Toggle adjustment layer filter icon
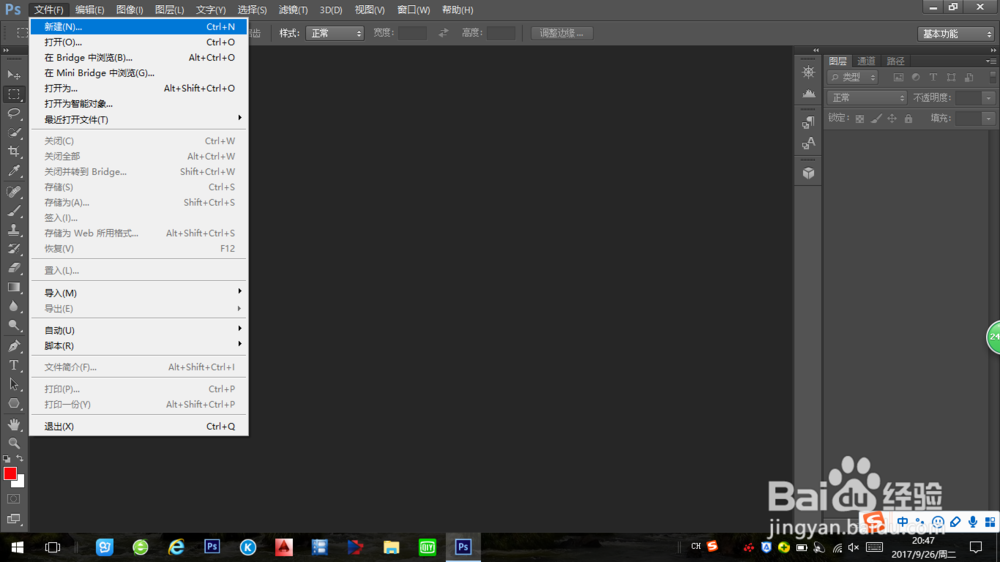This screenshot has width=1000, height=562. (916, 77)
